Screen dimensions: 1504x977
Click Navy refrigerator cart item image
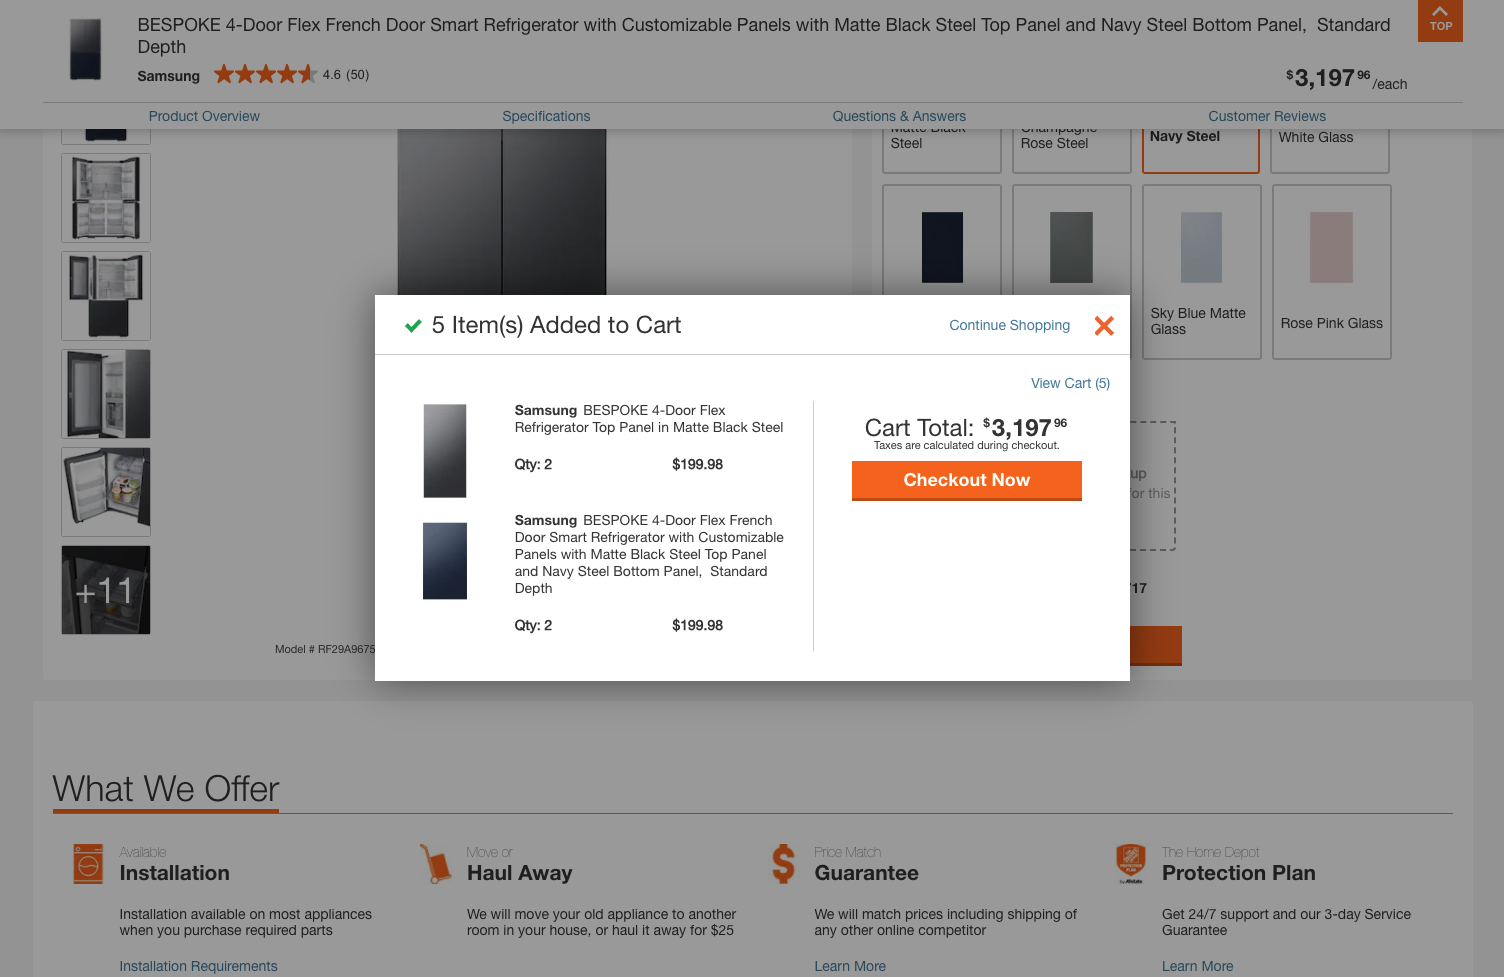pyautogui.click(x=445, y=561)
